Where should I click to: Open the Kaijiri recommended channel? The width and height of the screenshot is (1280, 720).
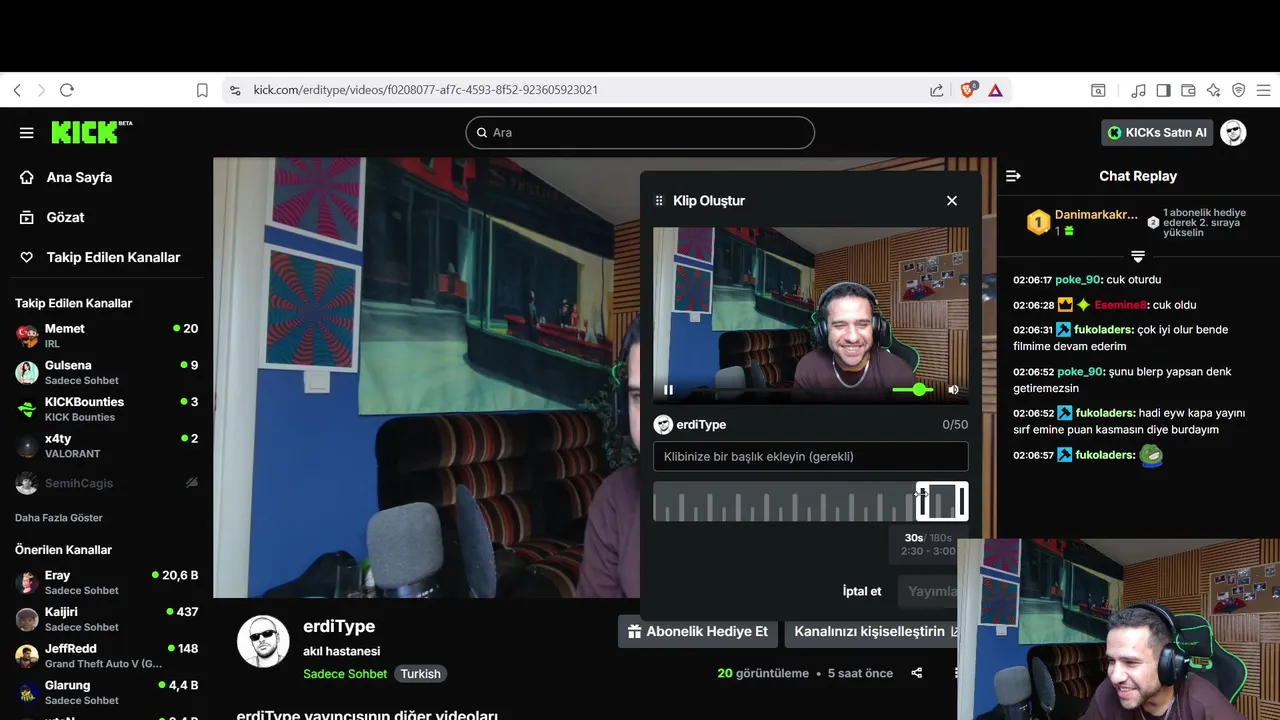[106, 619]
